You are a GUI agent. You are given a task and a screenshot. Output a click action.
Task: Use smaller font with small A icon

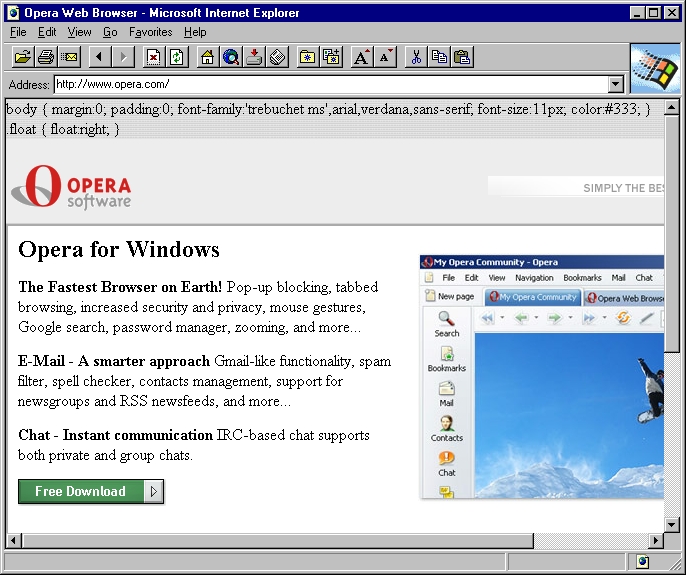point(385,57)
